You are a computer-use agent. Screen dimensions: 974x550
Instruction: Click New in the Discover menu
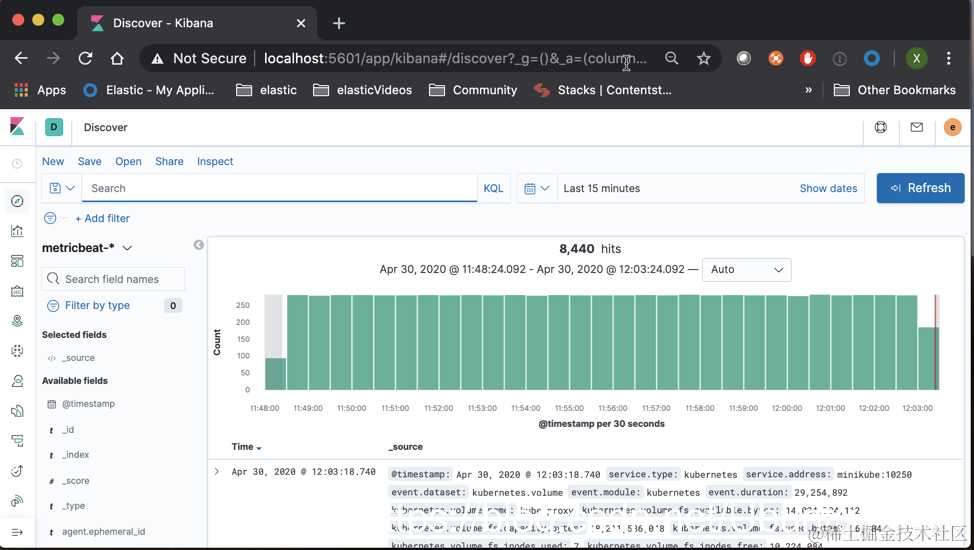(53, 162)
